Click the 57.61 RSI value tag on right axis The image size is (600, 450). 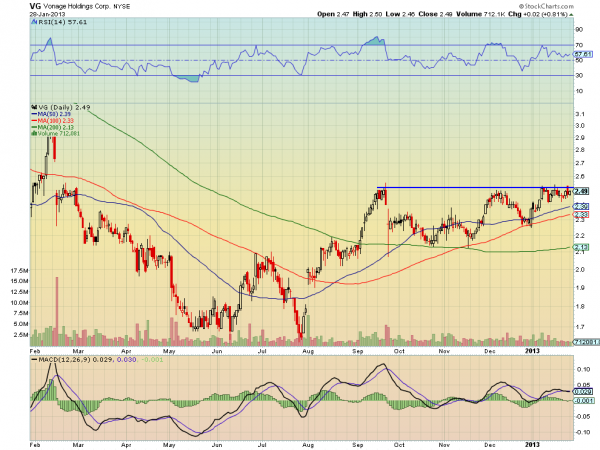tap(582, 55)
